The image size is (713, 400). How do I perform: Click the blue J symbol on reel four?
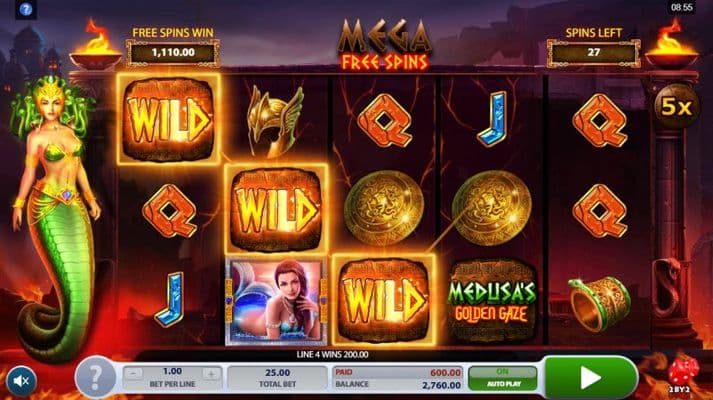[492, 119]
